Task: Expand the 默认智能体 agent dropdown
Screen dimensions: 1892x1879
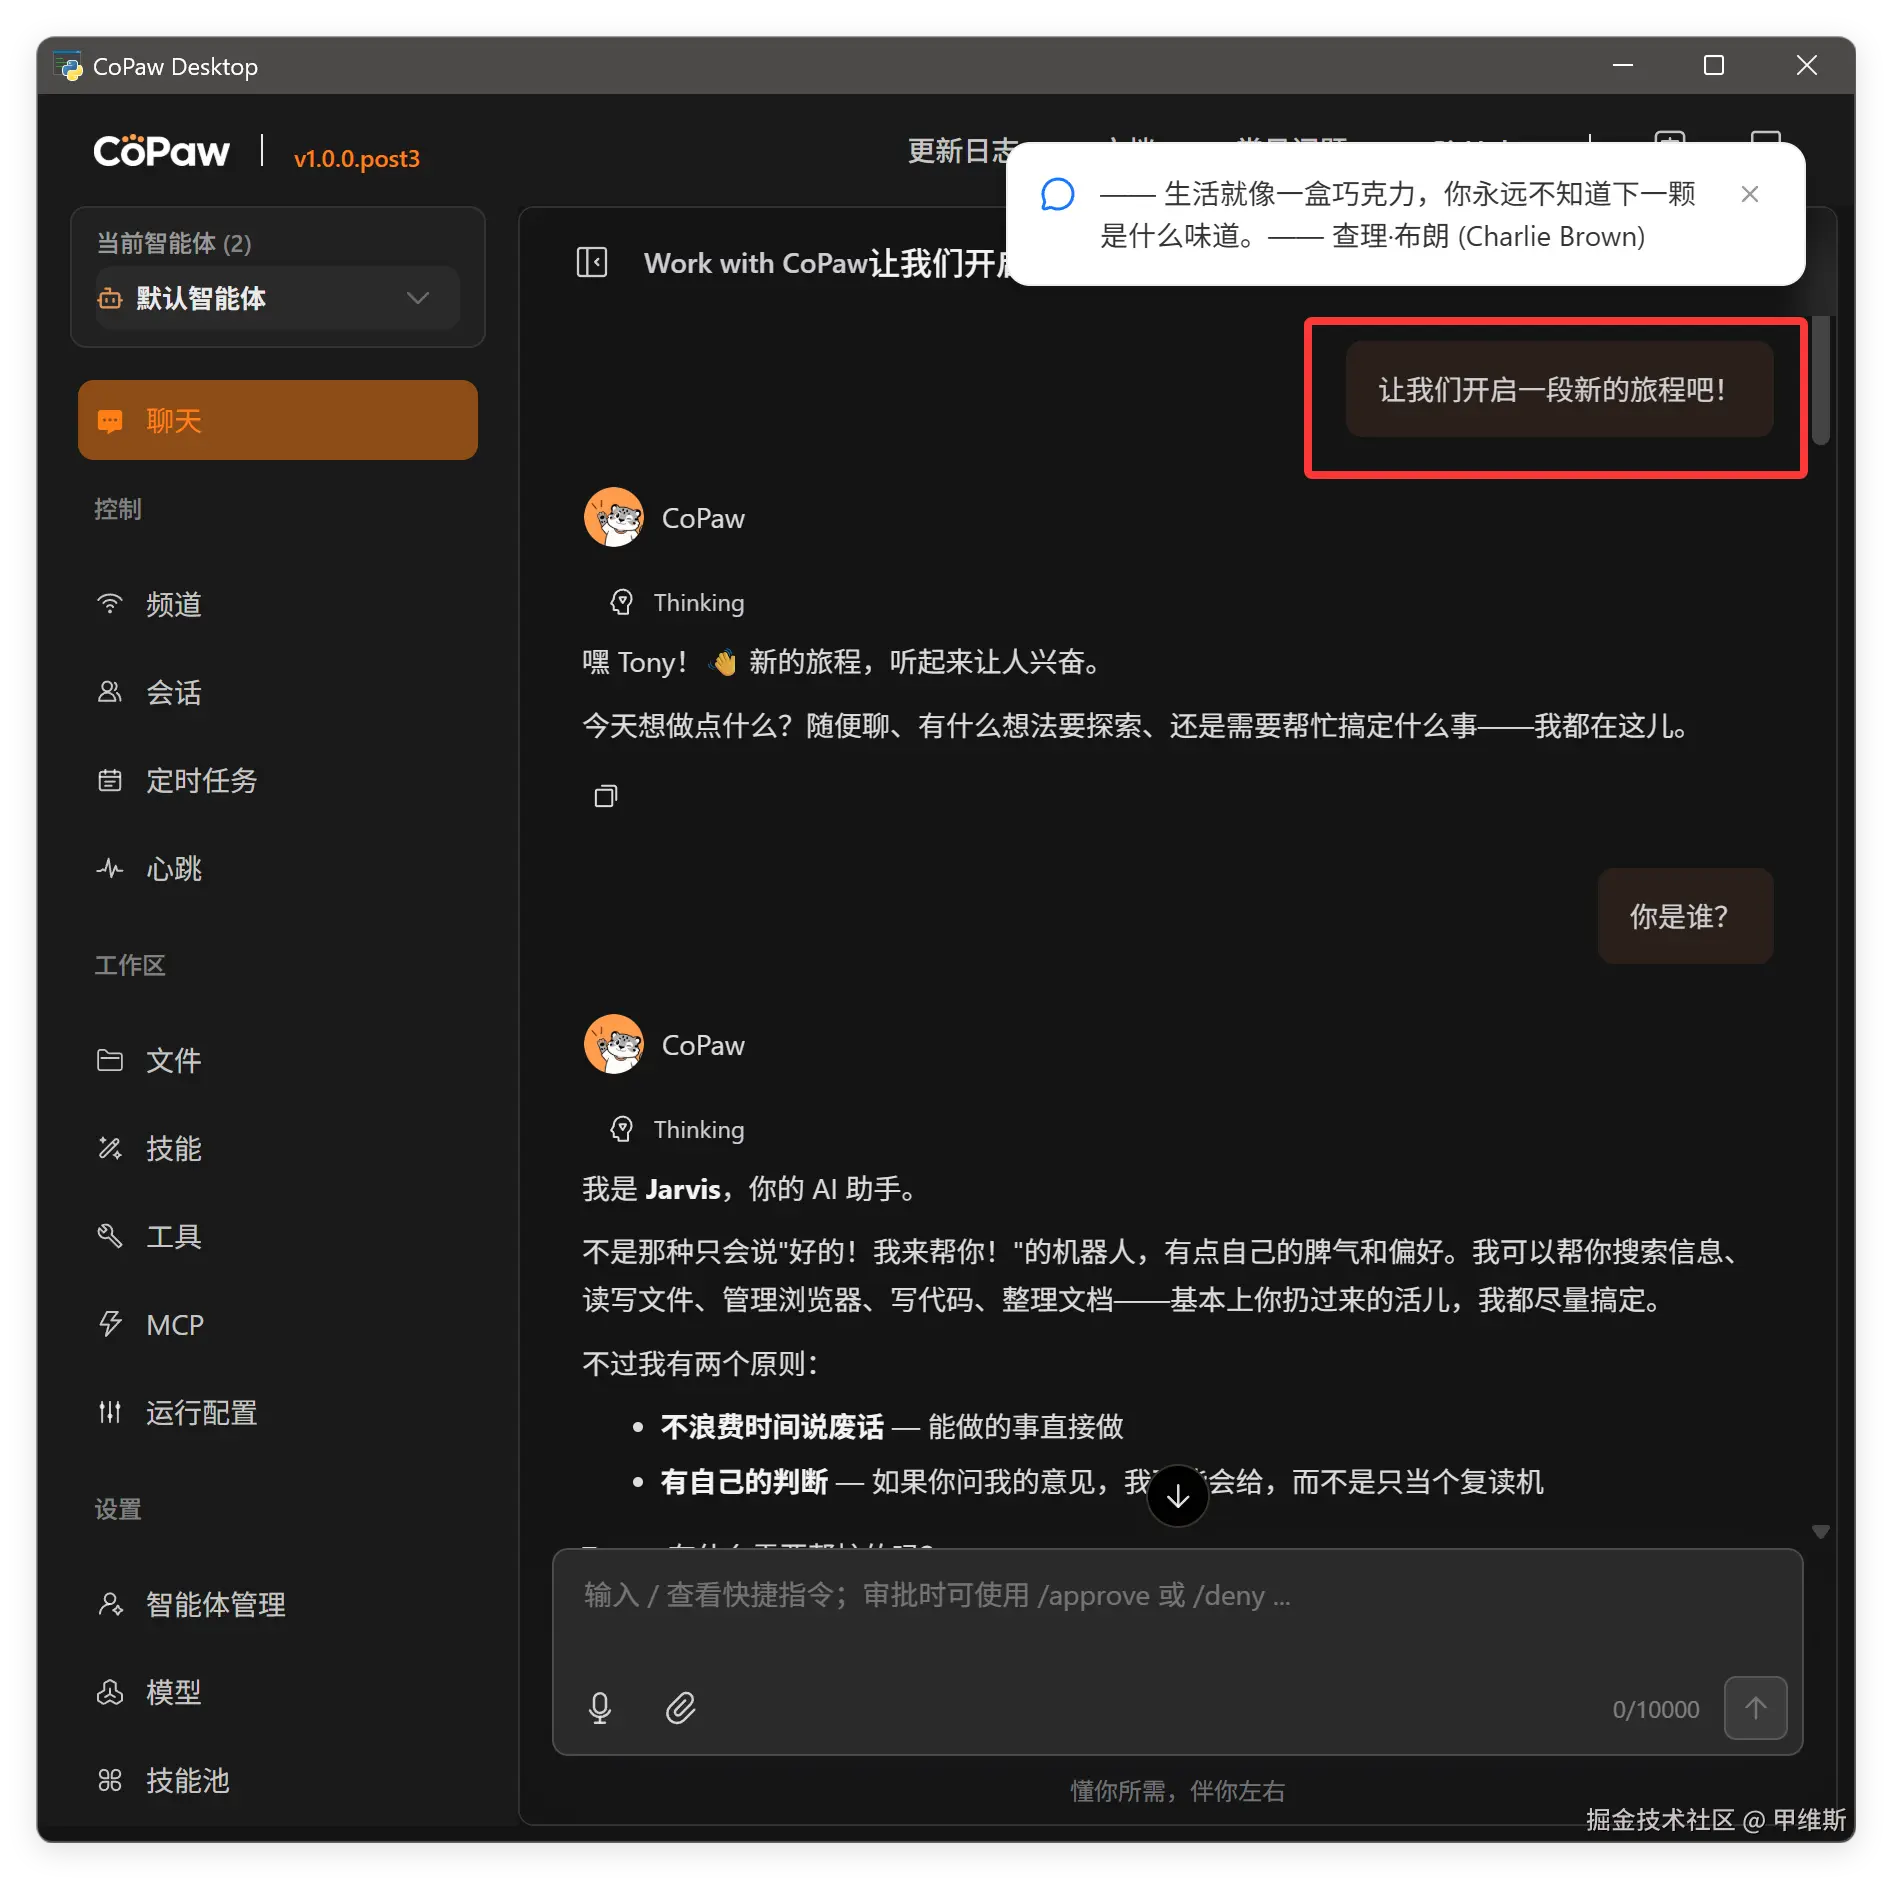Action: [277, 298]
